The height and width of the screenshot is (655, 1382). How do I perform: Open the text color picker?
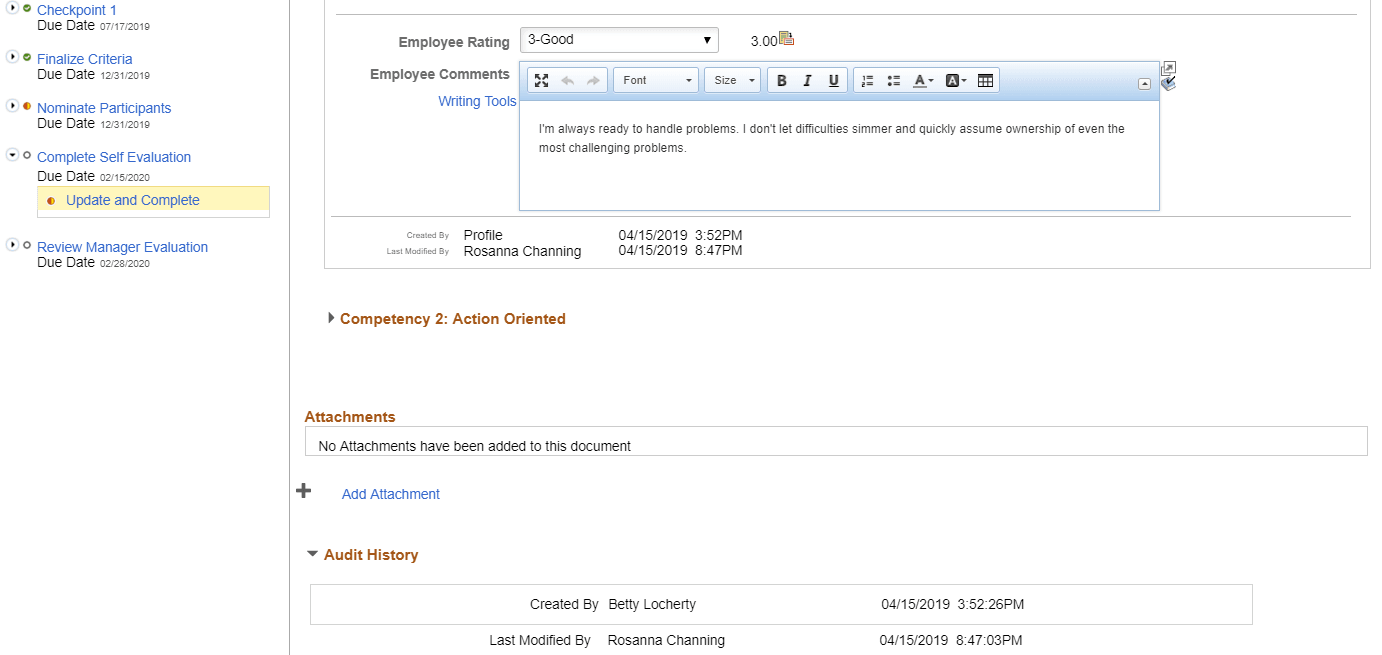924,81
